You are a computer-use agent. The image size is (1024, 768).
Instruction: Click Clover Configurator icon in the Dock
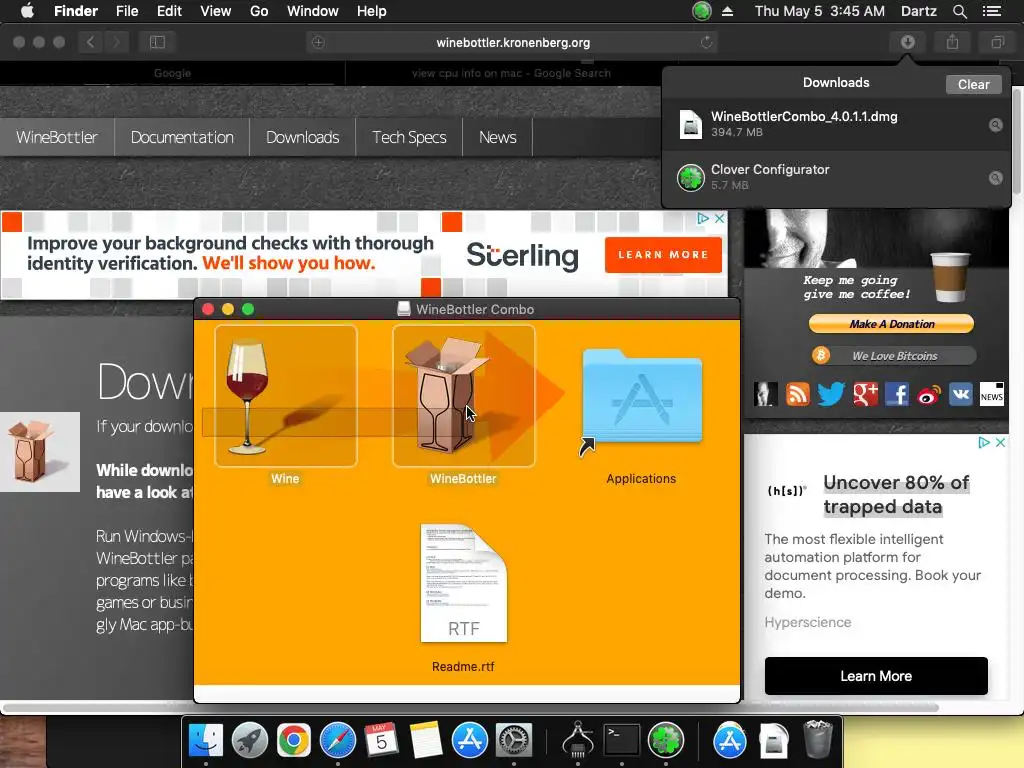click(x=665, y=741)
